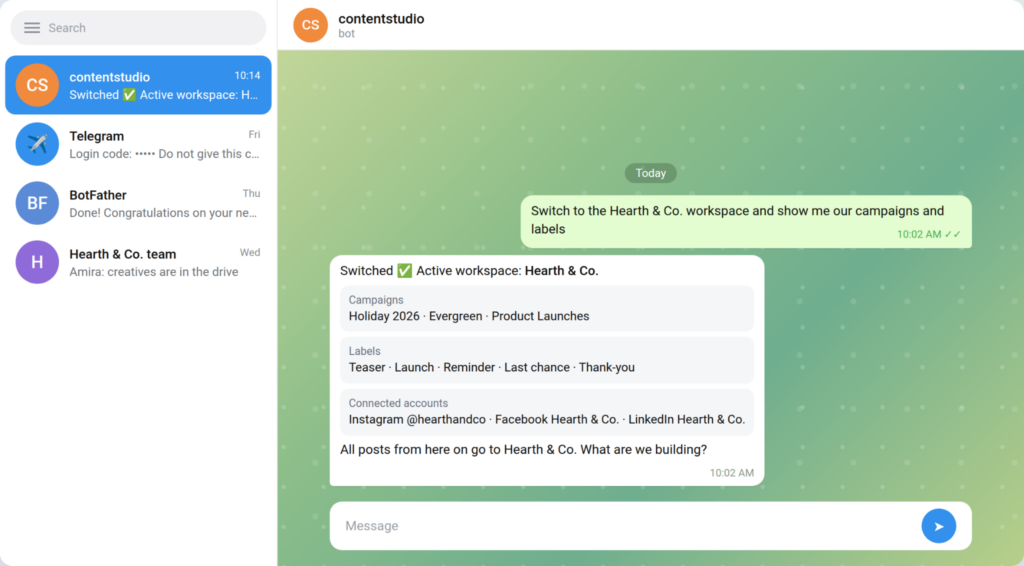Image resolution: width=1024 pixels, height=566 pixels.
Task: Click 'What are we building?' text line
Action: click(x=523, y=449)
